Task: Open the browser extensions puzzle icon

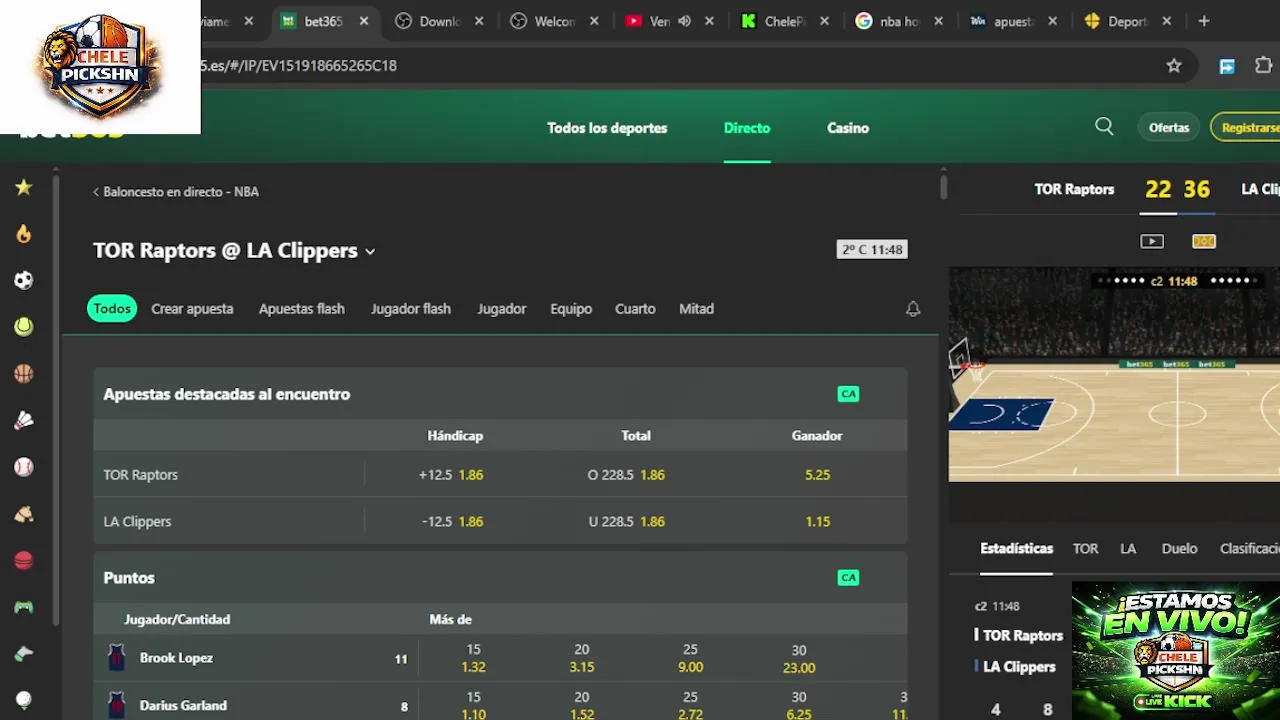Action: pos(1263,66)
